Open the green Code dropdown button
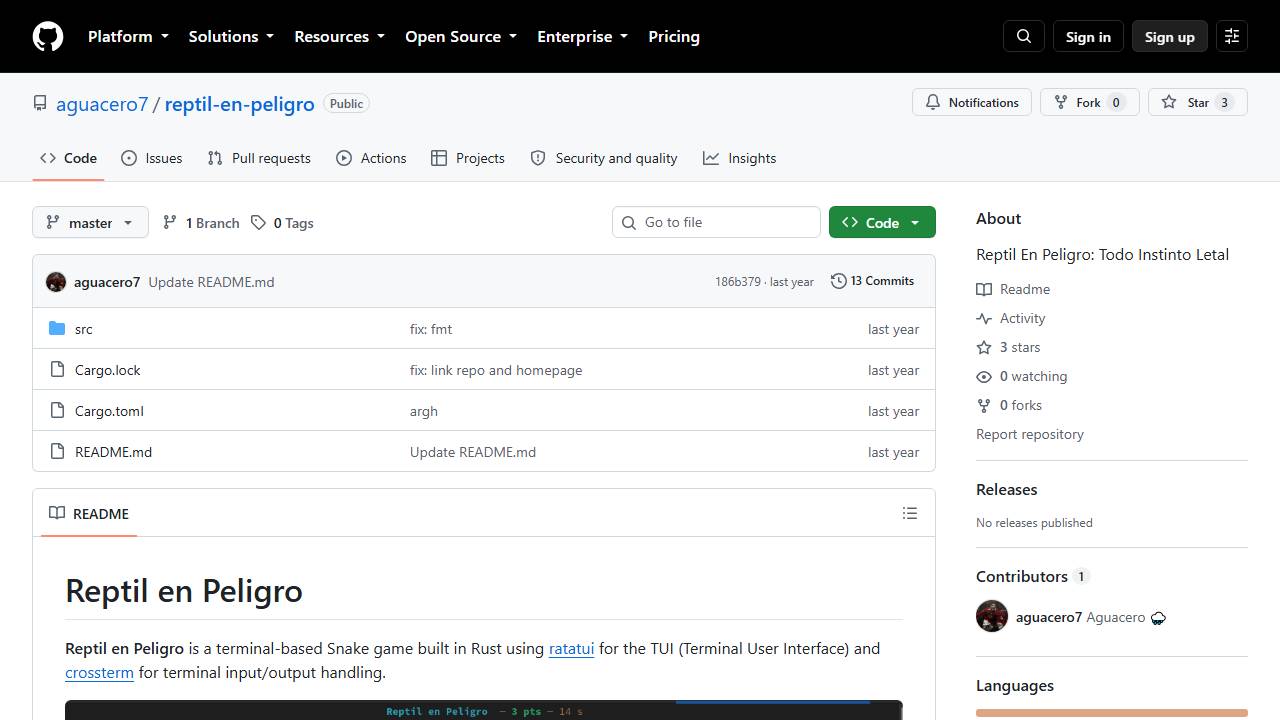 pos(882,223)
